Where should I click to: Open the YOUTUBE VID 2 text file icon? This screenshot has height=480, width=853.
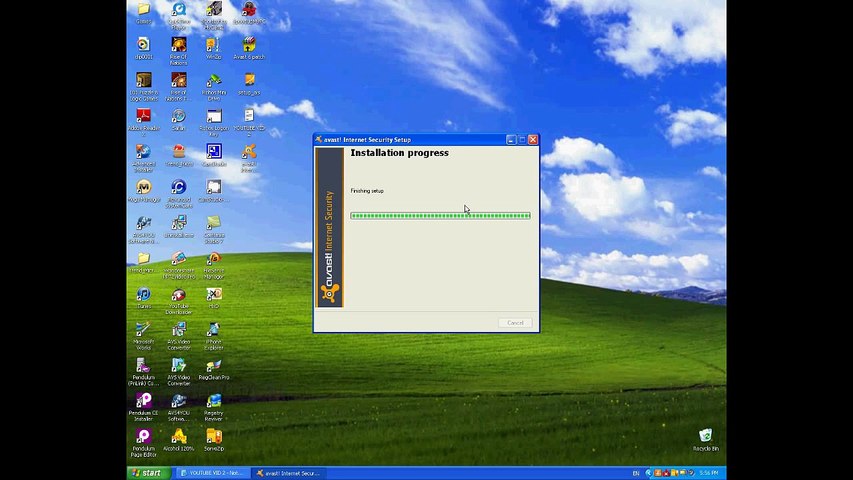pos(249,121)
